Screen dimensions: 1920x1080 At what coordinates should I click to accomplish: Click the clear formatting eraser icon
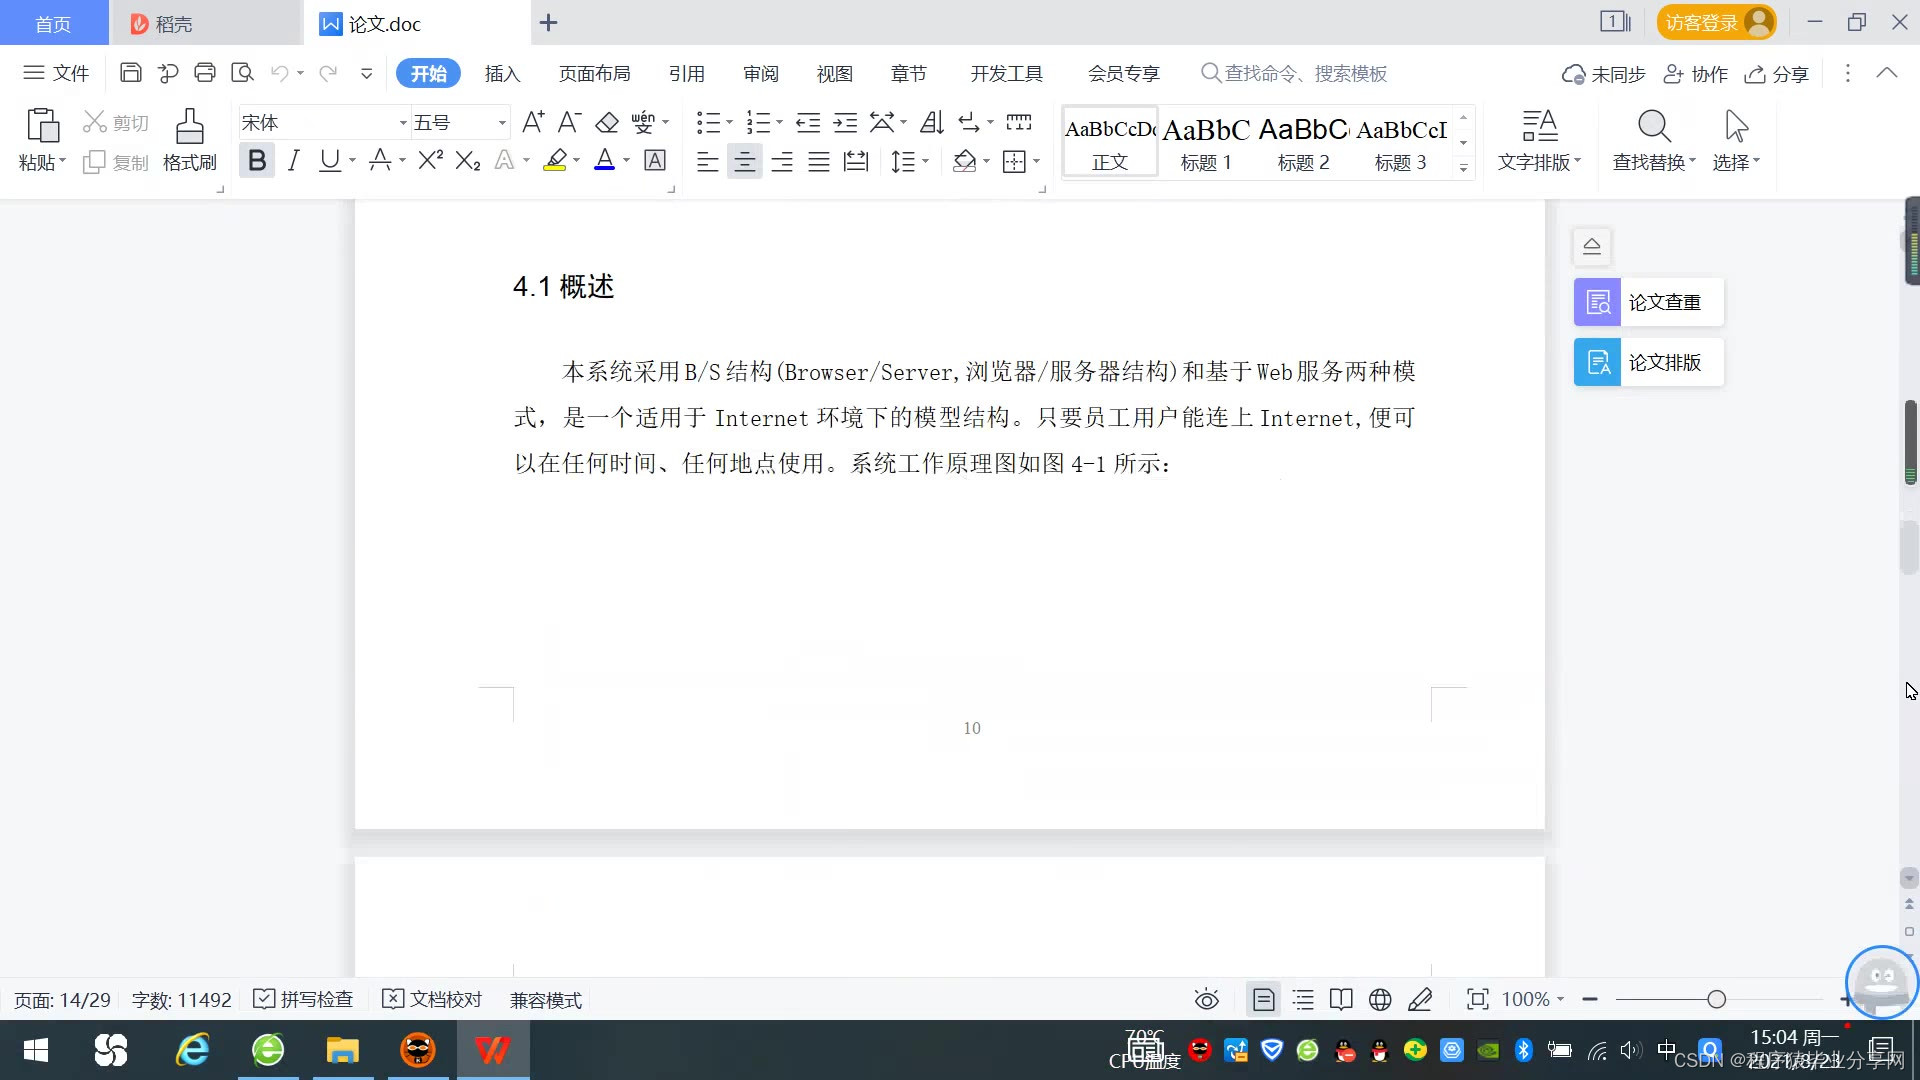click(607, 122)
